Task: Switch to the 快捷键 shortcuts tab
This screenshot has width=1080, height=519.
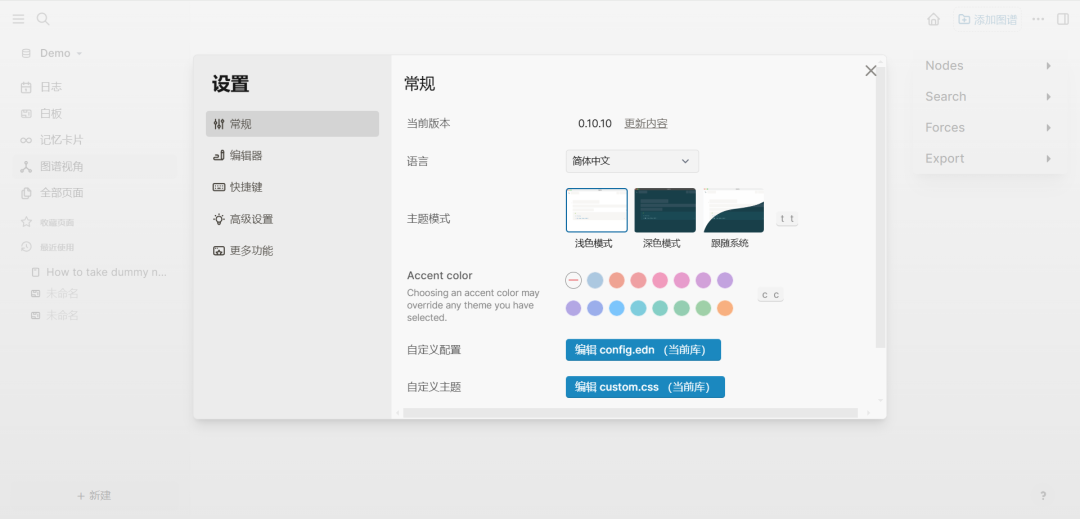Action: pos(292,187)
